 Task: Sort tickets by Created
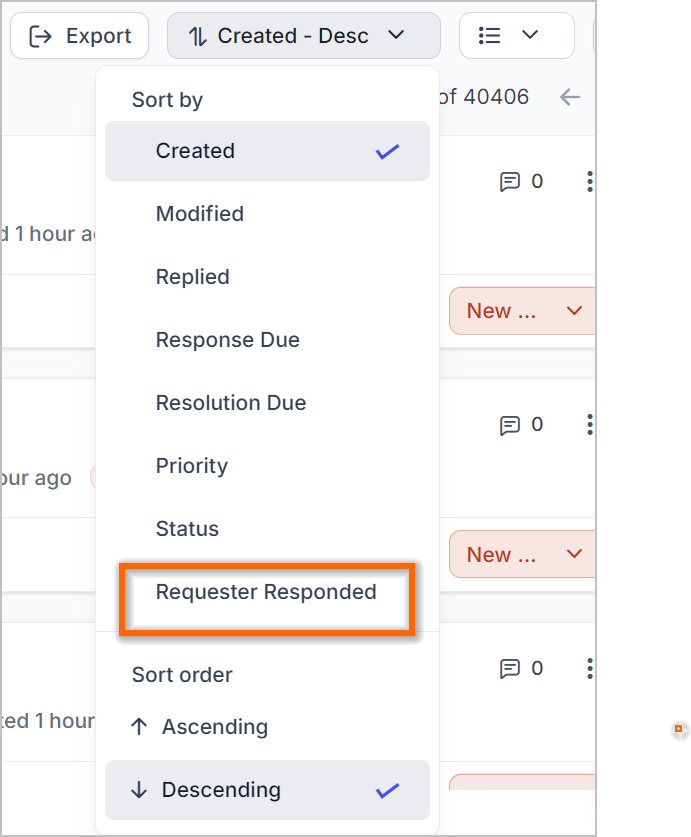(267, 151)
